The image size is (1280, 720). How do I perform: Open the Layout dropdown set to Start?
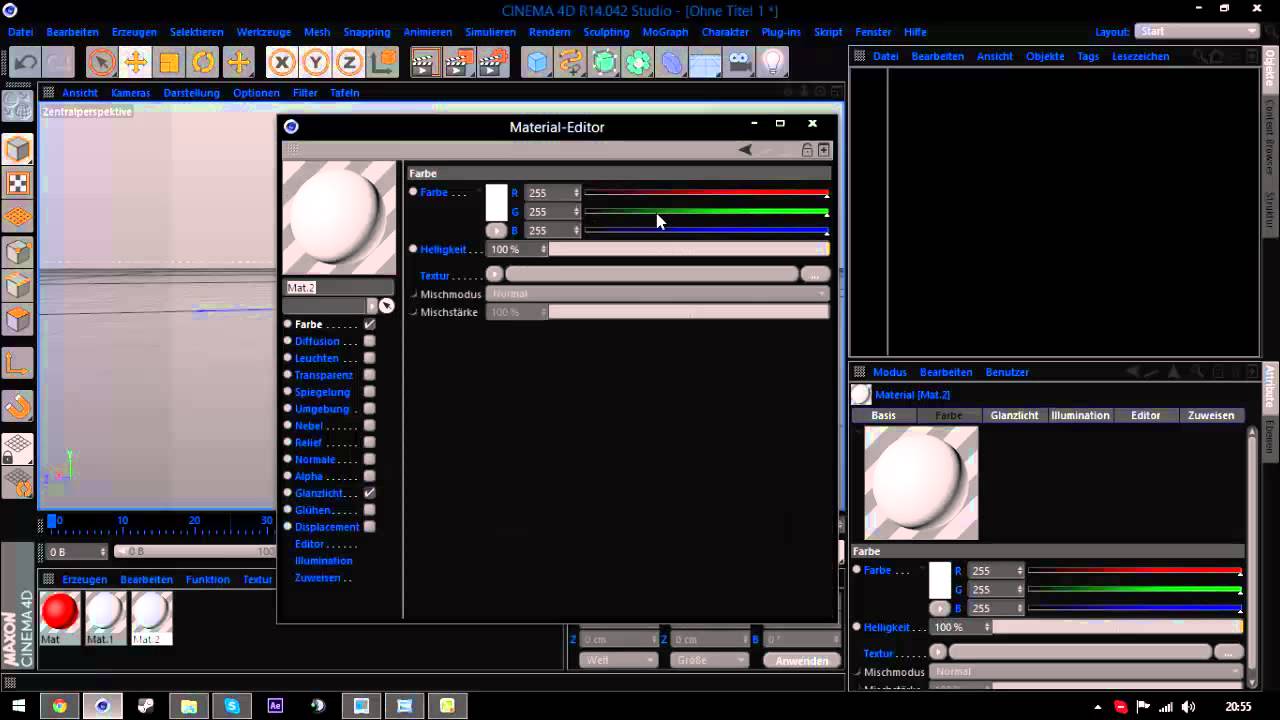[x=1199, y=31]
